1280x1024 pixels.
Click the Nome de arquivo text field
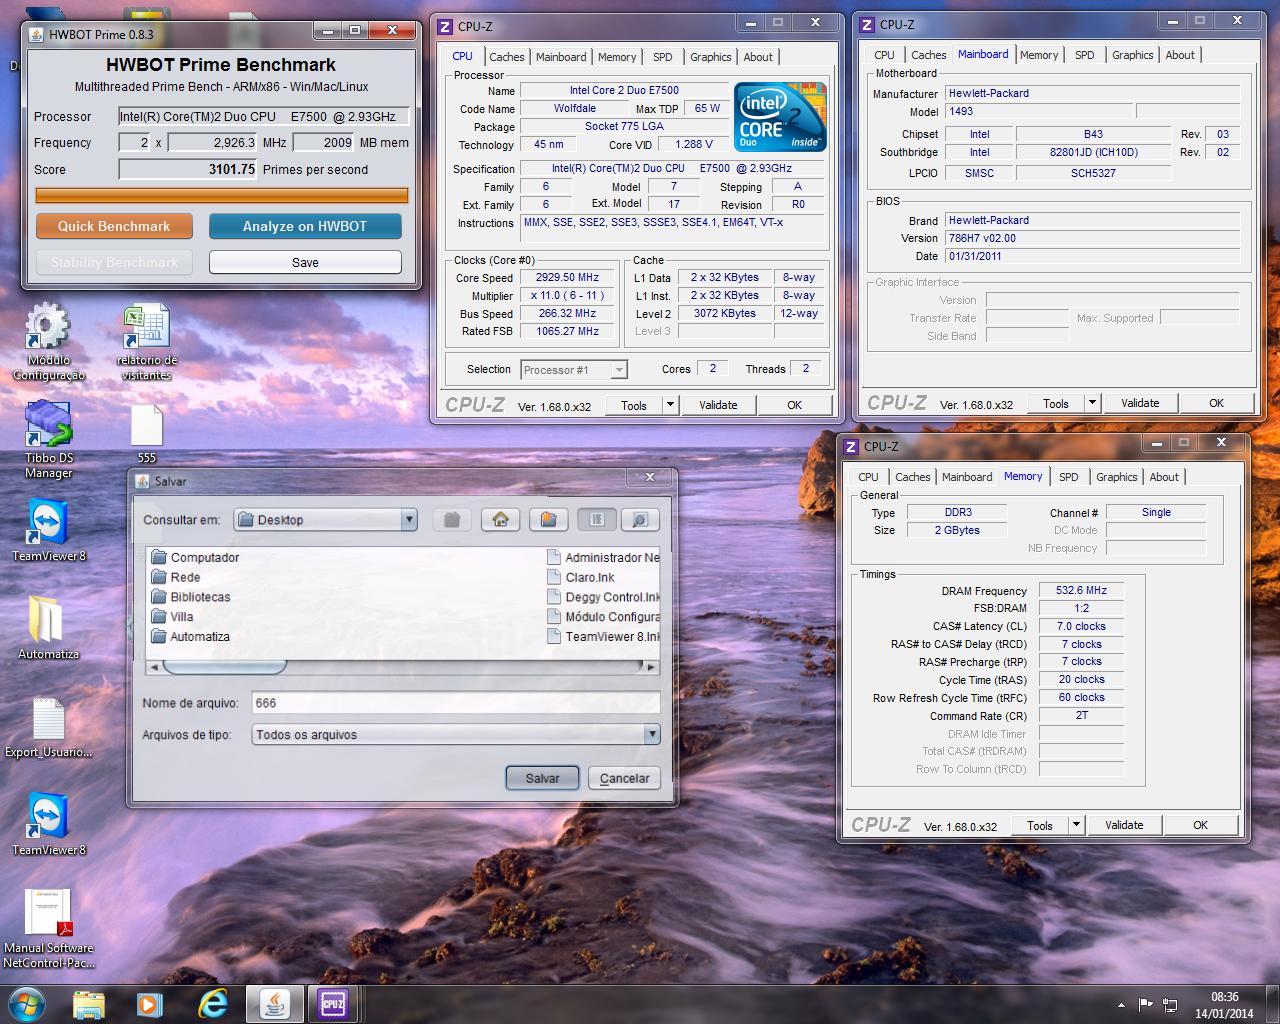tap(455, 703)
